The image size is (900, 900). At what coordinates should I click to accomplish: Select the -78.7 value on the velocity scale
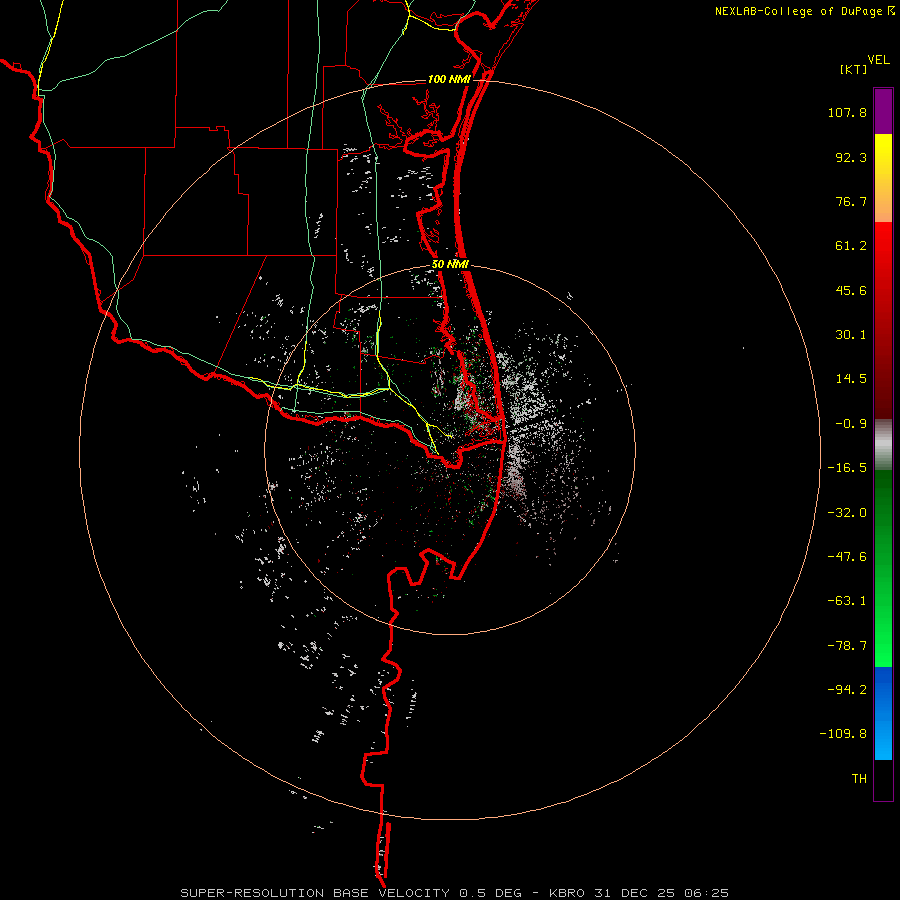pos(847,646)
